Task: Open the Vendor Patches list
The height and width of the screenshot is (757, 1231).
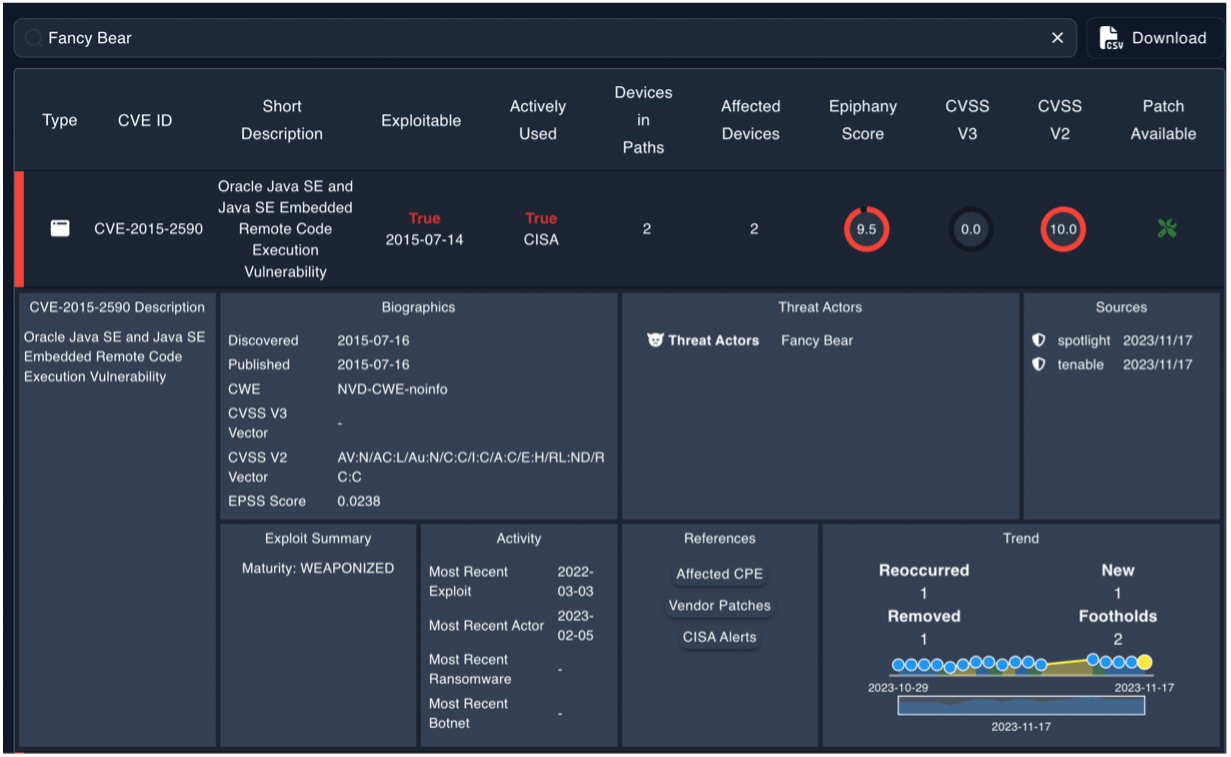Action: tap(719, 605)
